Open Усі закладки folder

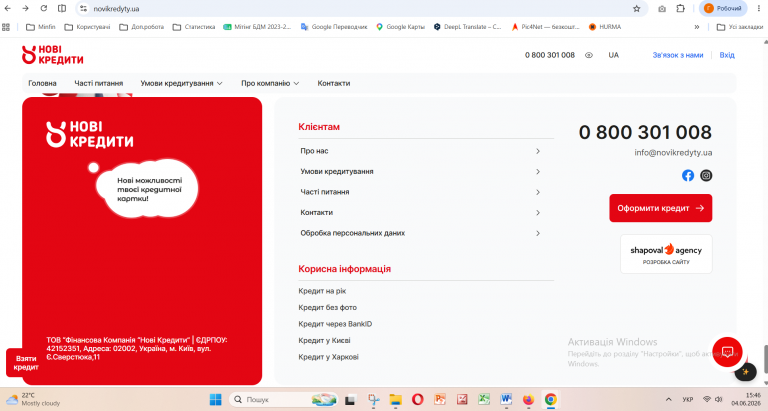tap(740, 27)
